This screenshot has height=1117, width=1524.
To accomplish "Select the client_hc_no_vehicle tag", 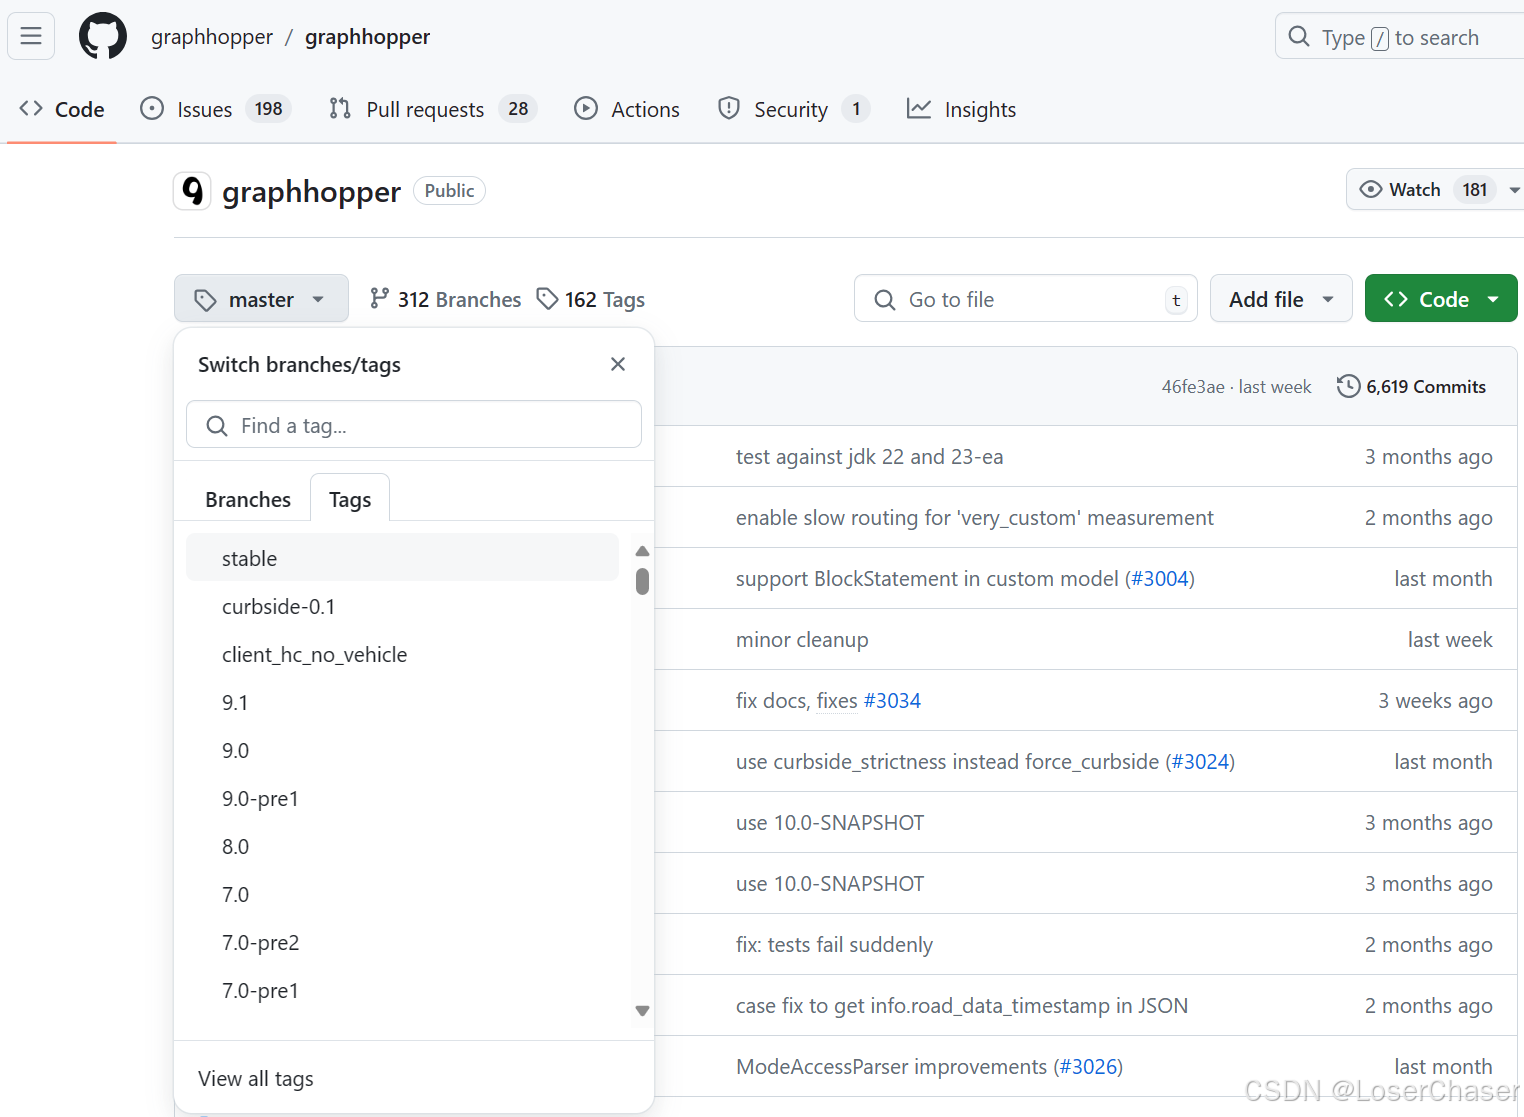I will 402,654.
